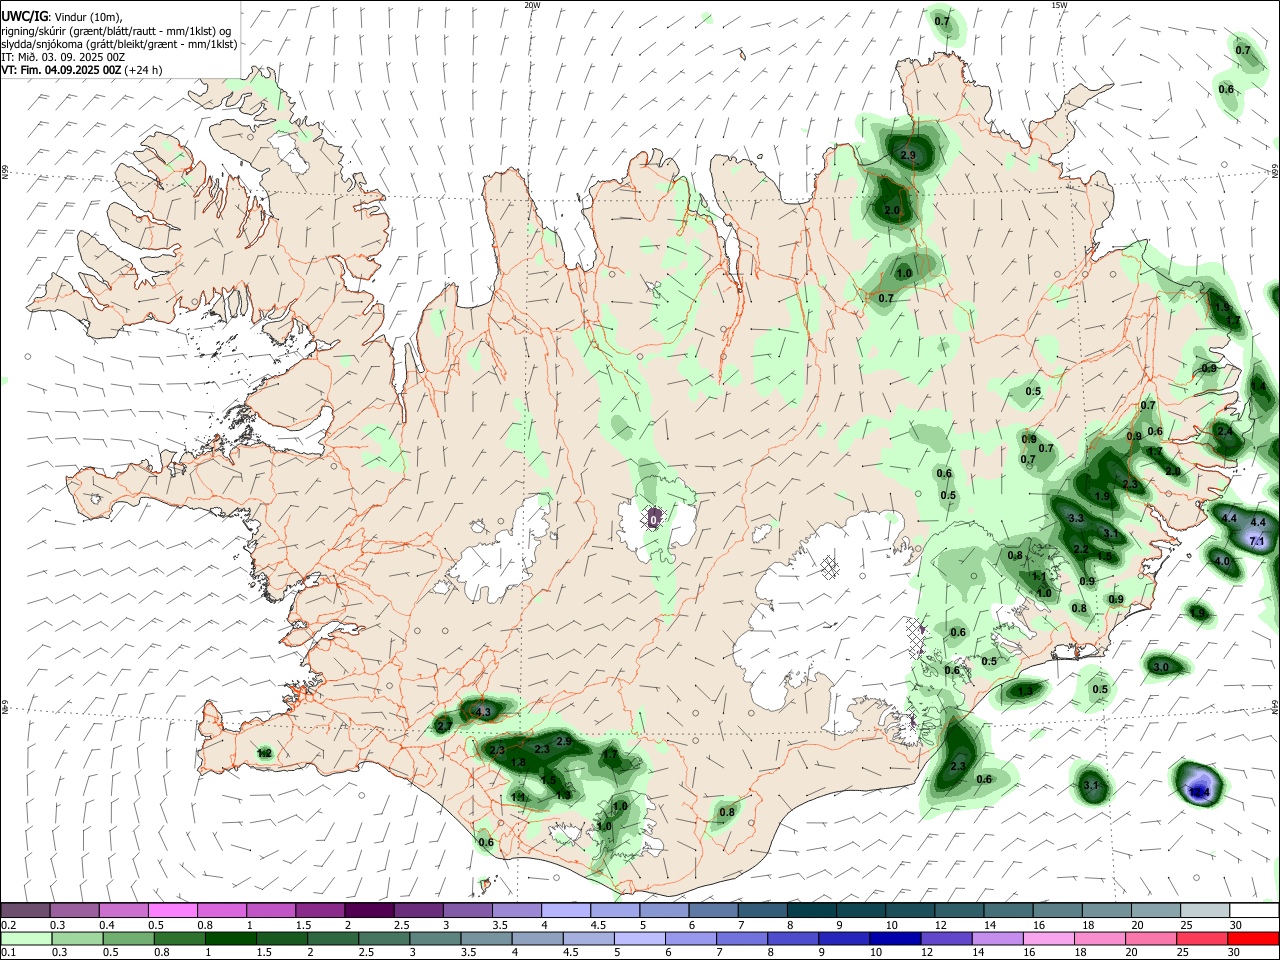Click the 2.0 precipitation value in the north

892,211
